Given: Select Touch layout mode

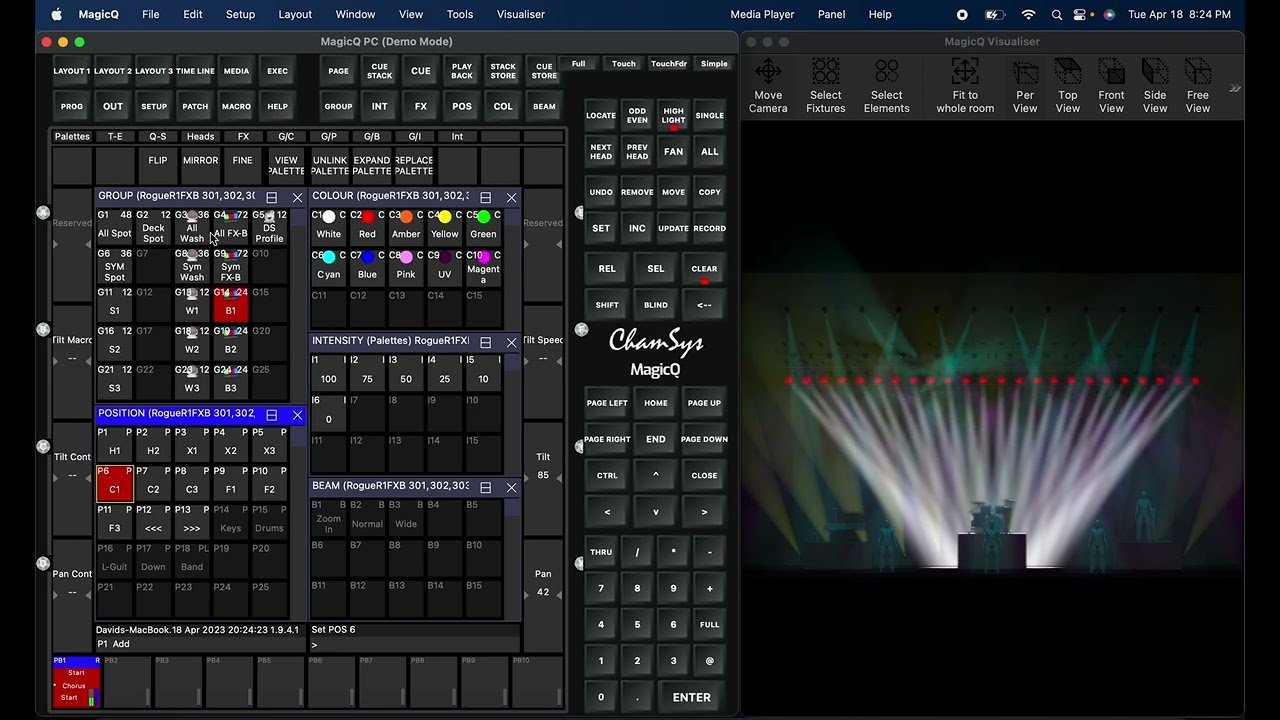Looking at the screenshot, I should pos(624,64).
